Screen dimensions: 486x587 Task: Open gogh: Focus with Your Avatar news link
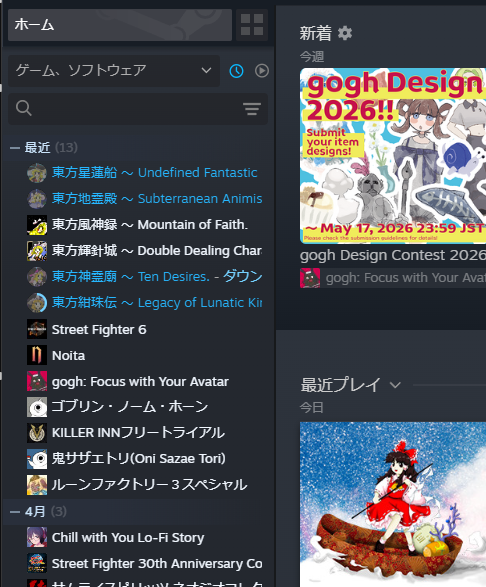pos(405,278)
